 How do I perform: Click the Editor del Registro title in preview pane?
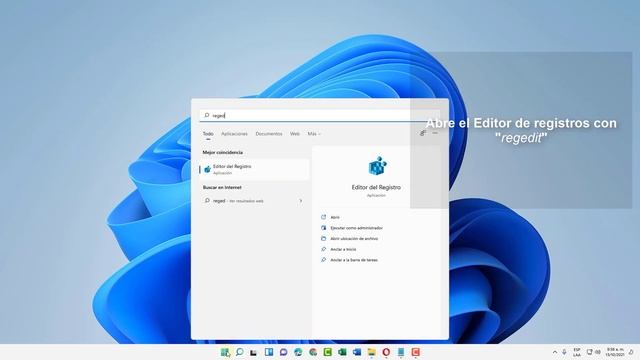[x=376, y=187]
